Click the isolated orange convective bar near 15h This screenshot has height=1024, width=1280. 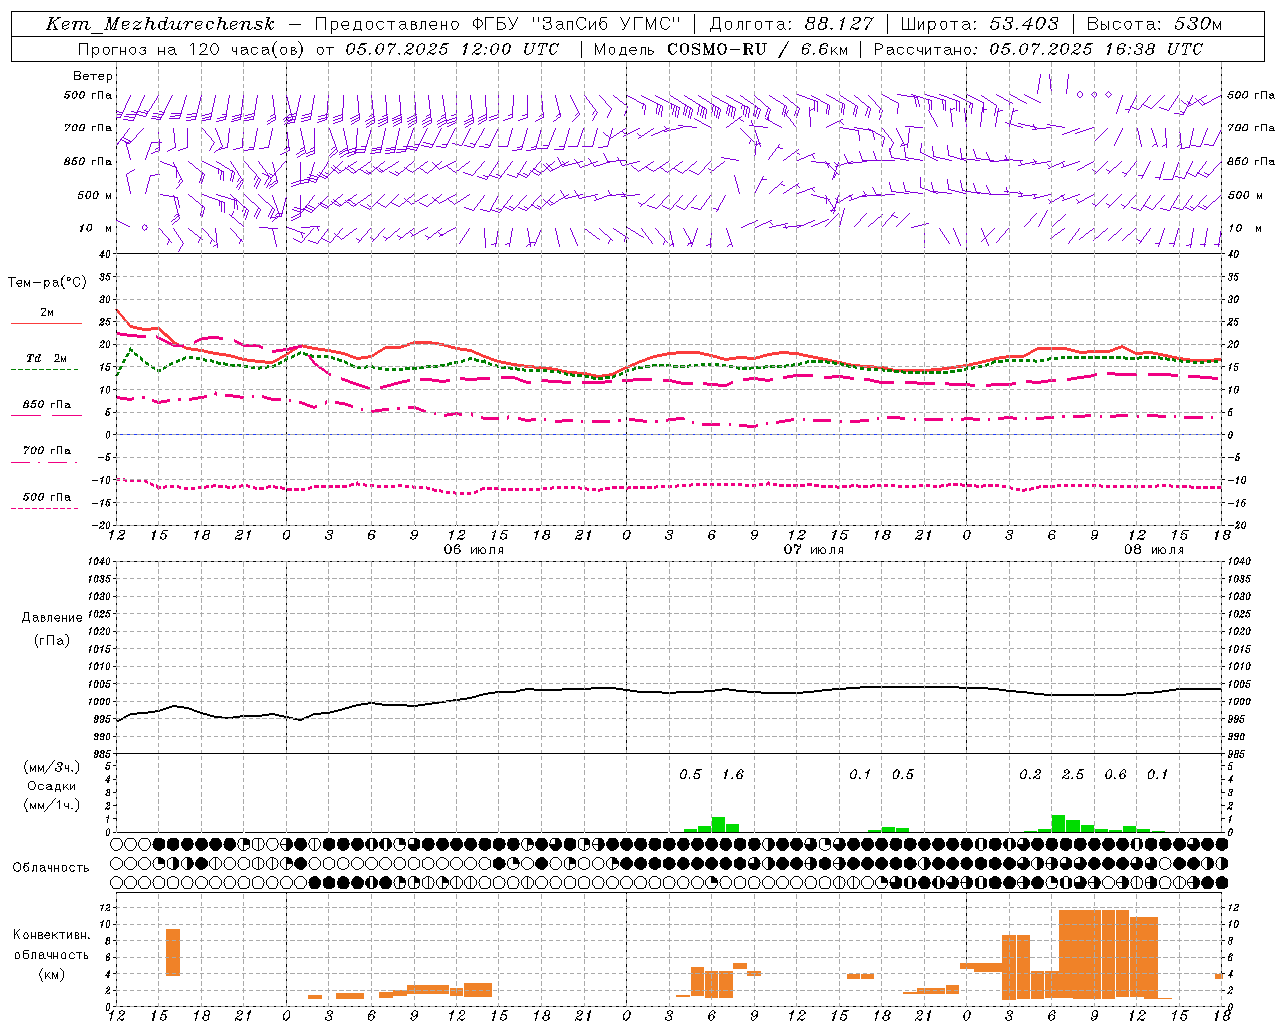pyautogui.click(x=173, y=952)
